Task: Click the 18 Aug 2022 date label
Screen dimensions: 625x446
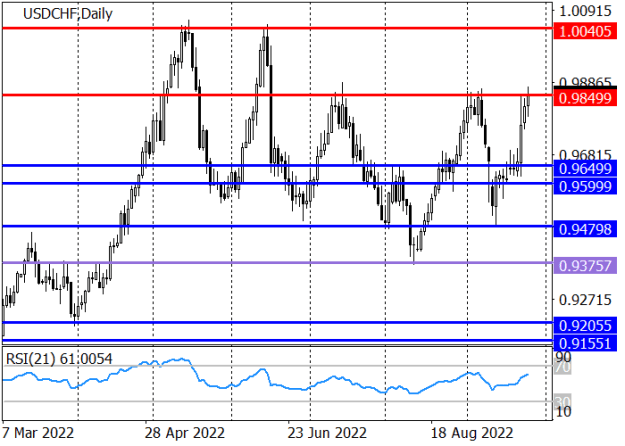Action: pos(472,432)
